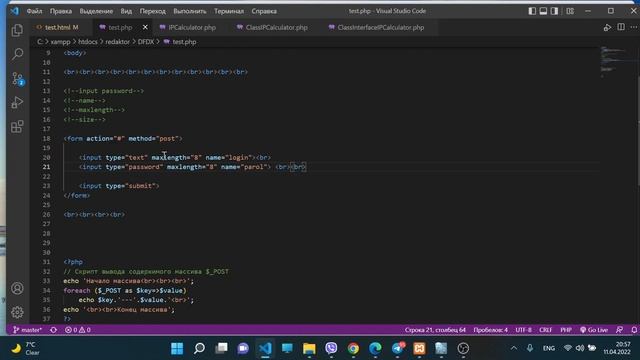The width and height of the screenshot is (640, 360).
Task: Start the Go Live server
Action: (594, 330)
